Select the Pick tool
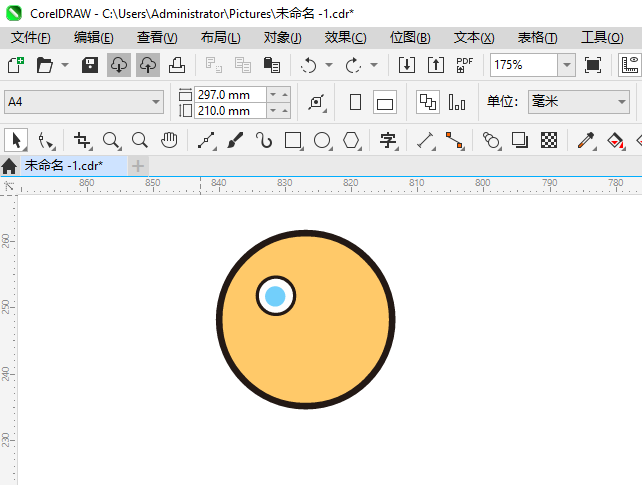Screen dimensions: 642x485 click(x=16, y=140)
